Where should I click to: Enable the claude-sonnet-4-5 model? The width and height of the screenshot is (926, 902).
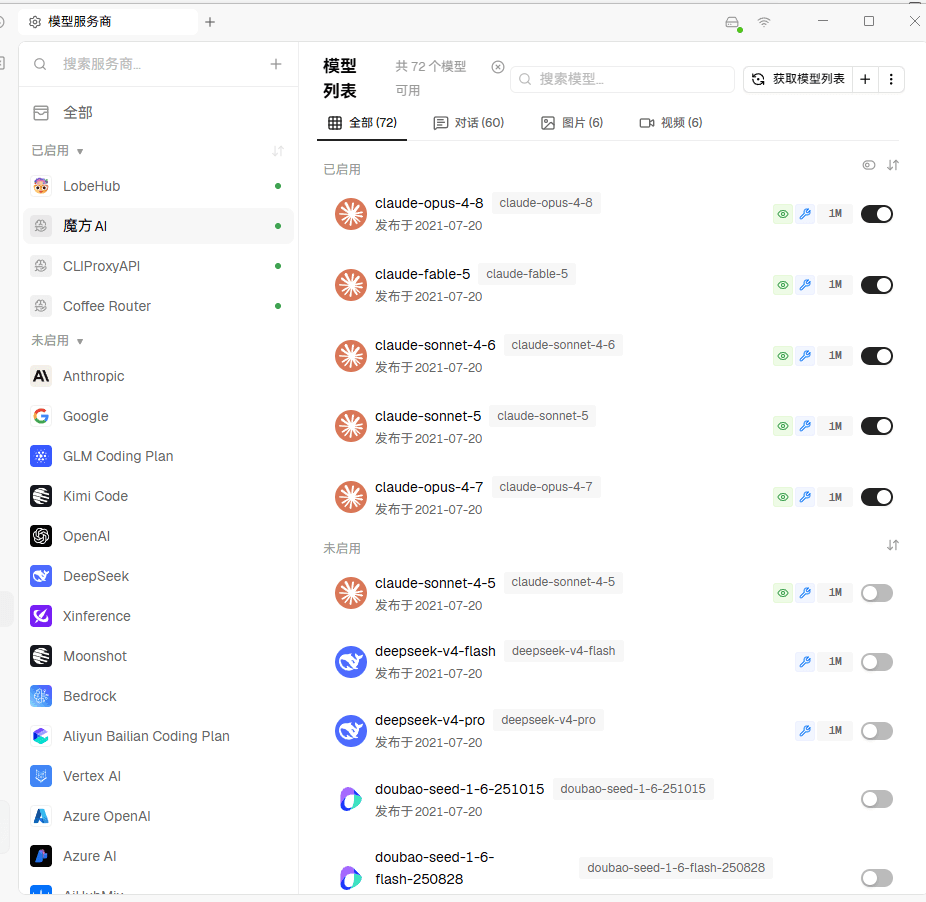[877, 592]
